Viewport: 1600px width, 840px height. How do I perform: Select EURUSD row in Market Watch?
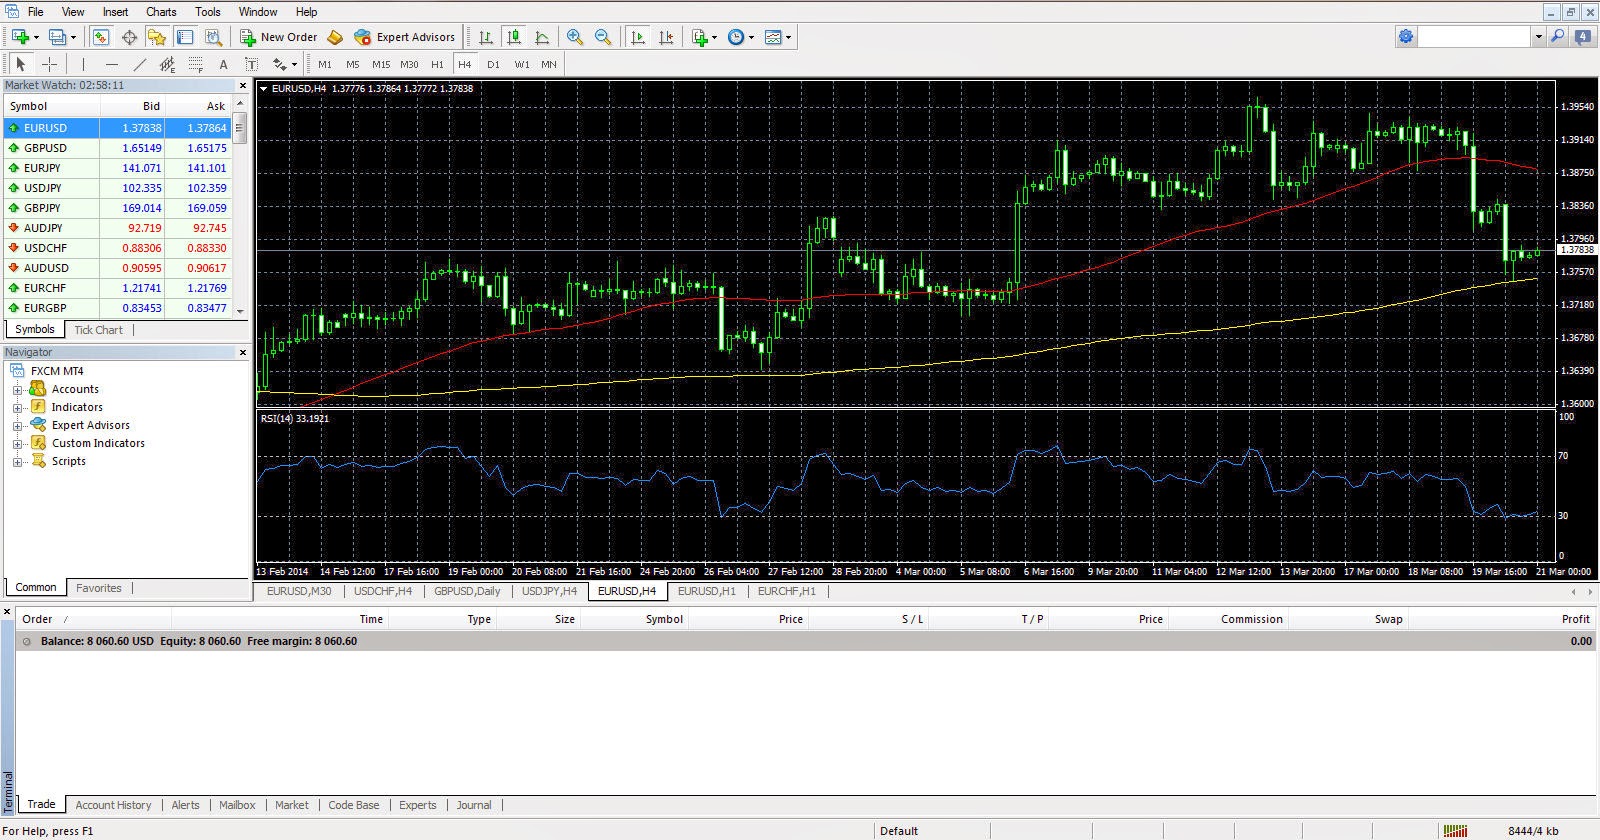coord(117,128)
